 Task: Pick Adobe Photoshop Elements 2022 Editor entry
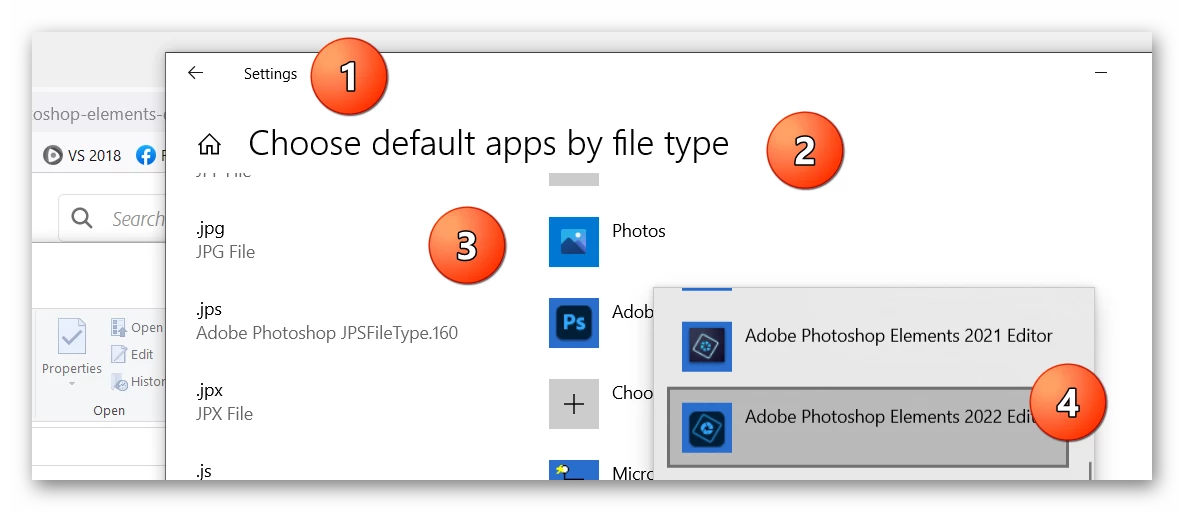(868, 427)
